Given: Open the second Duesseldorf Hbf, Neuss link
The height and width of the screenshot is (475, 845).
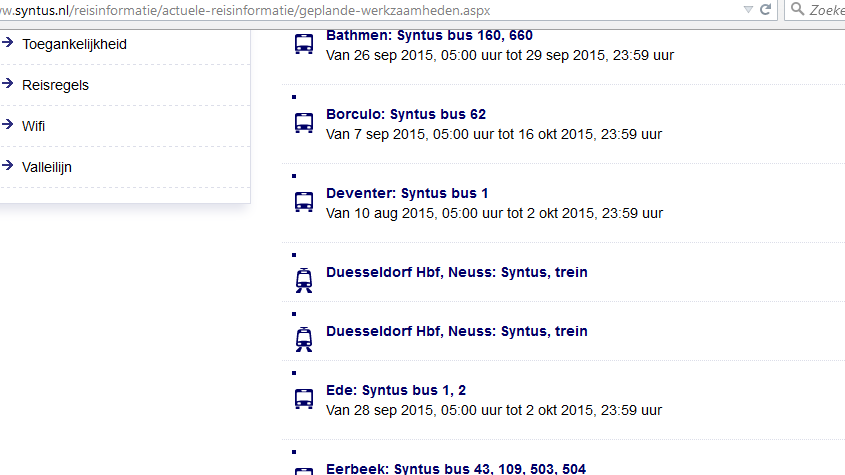Looking at the screenshot, I should tap(456, 331).
